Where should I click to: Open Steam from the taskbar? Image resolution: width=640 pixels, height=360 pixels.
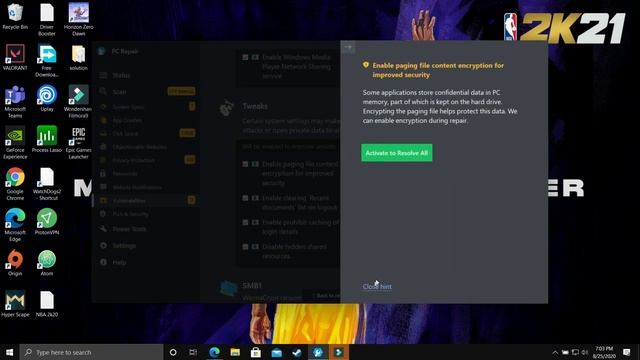(x=297, y=352)
